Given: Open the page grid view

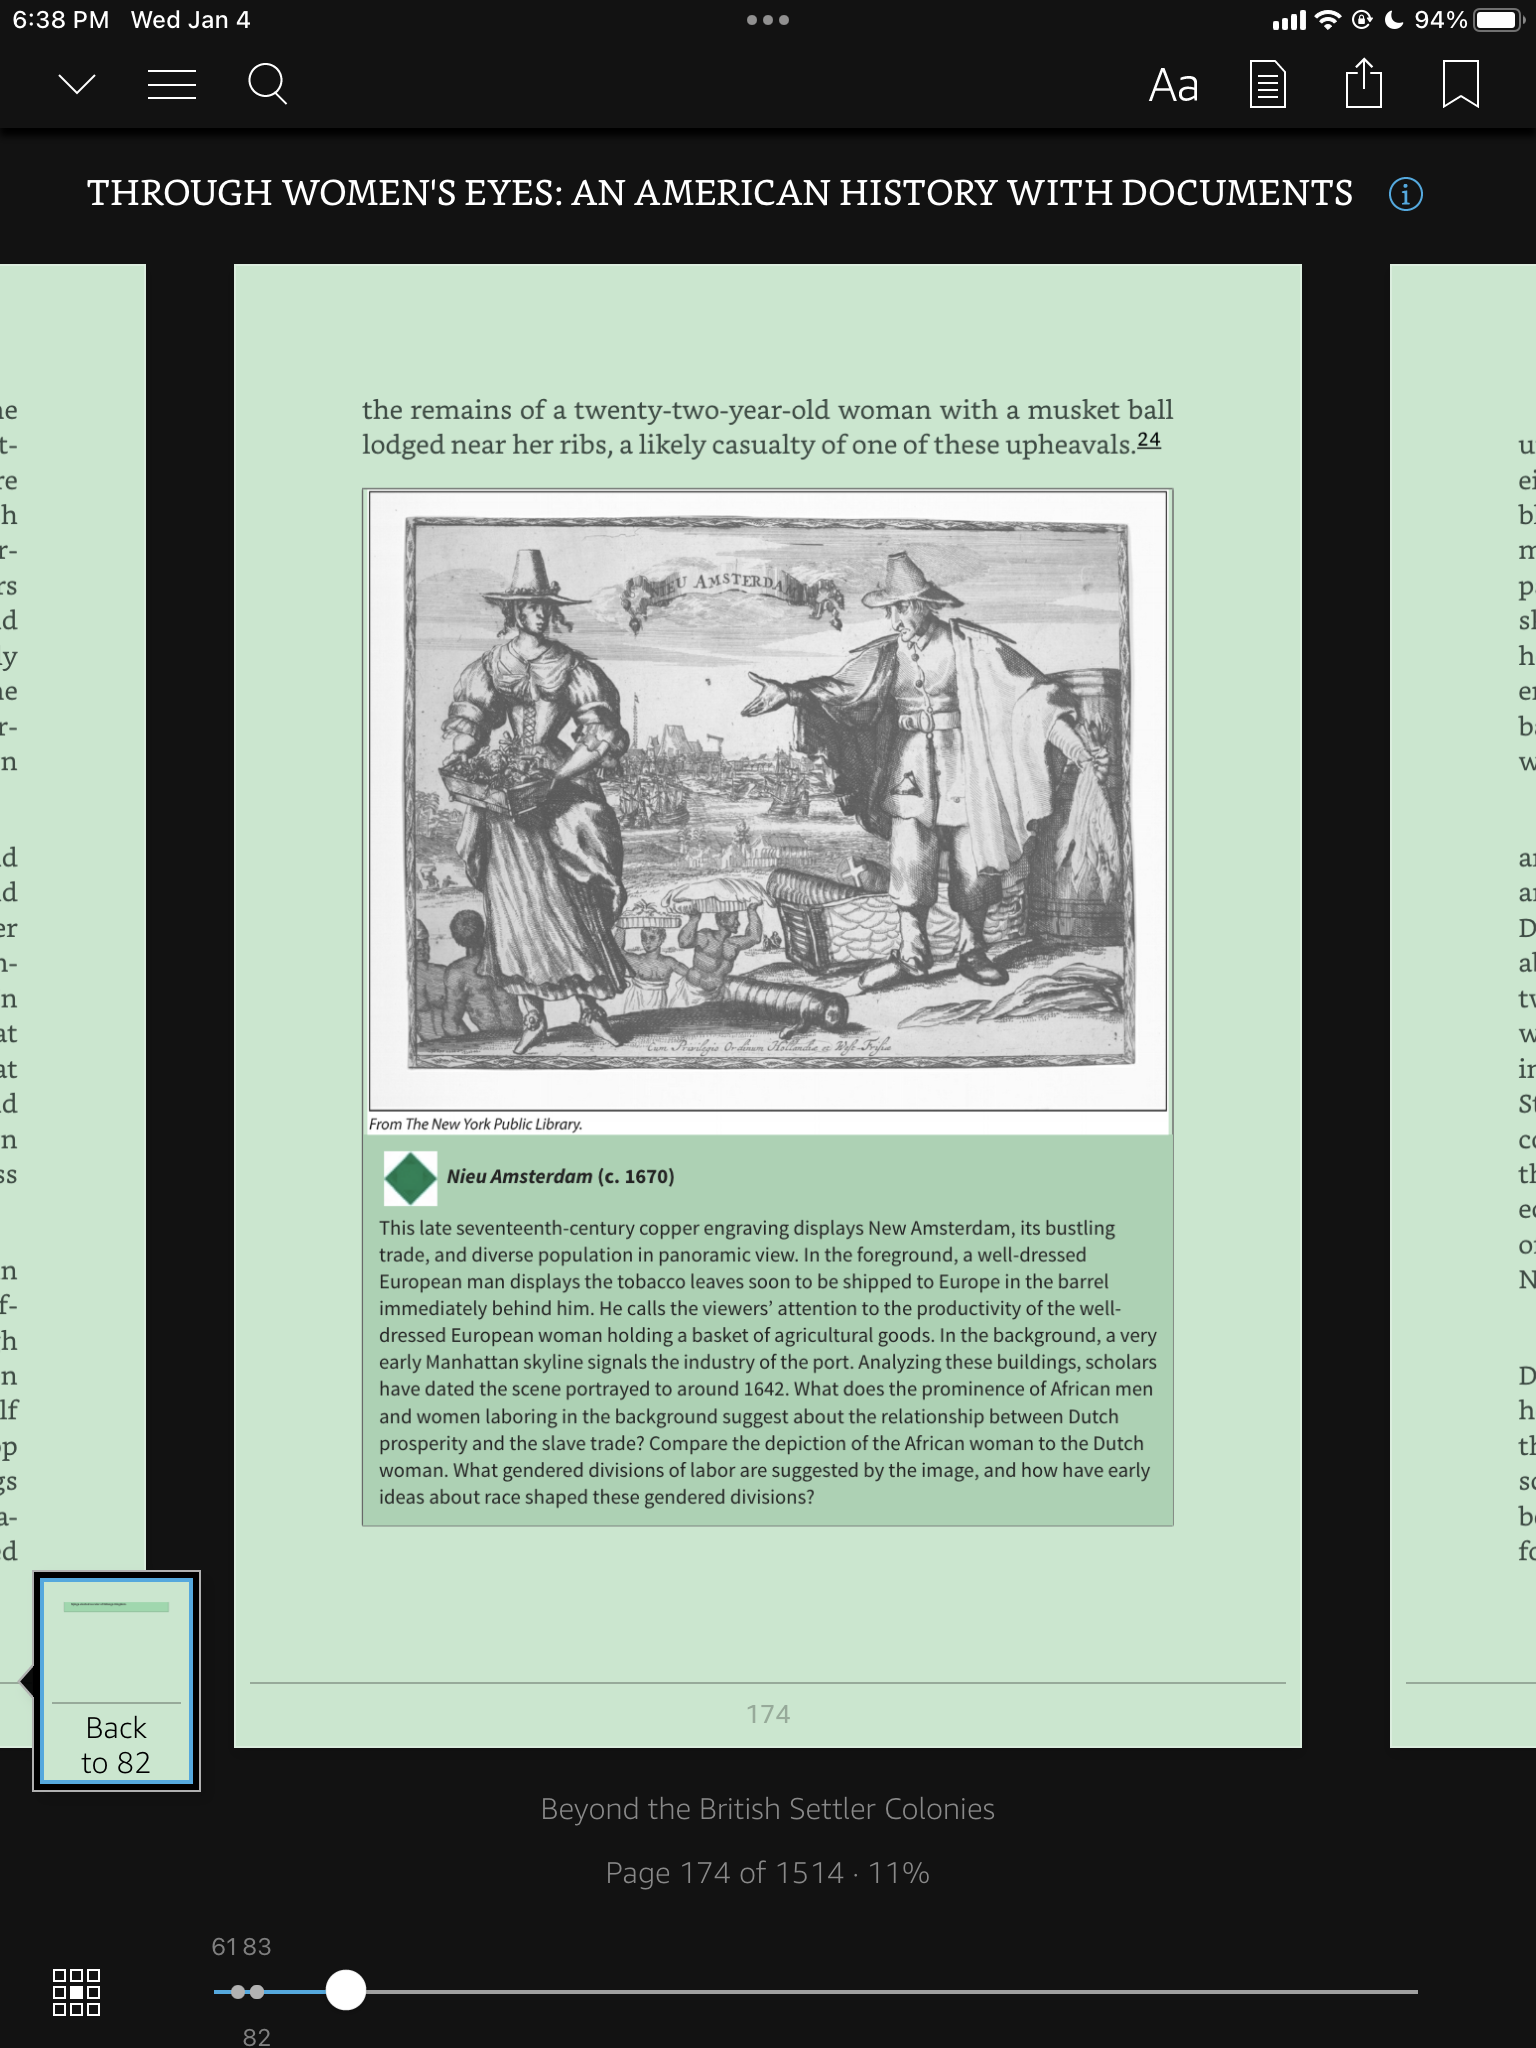Looking at the screenshot, I should point(76,1992).
